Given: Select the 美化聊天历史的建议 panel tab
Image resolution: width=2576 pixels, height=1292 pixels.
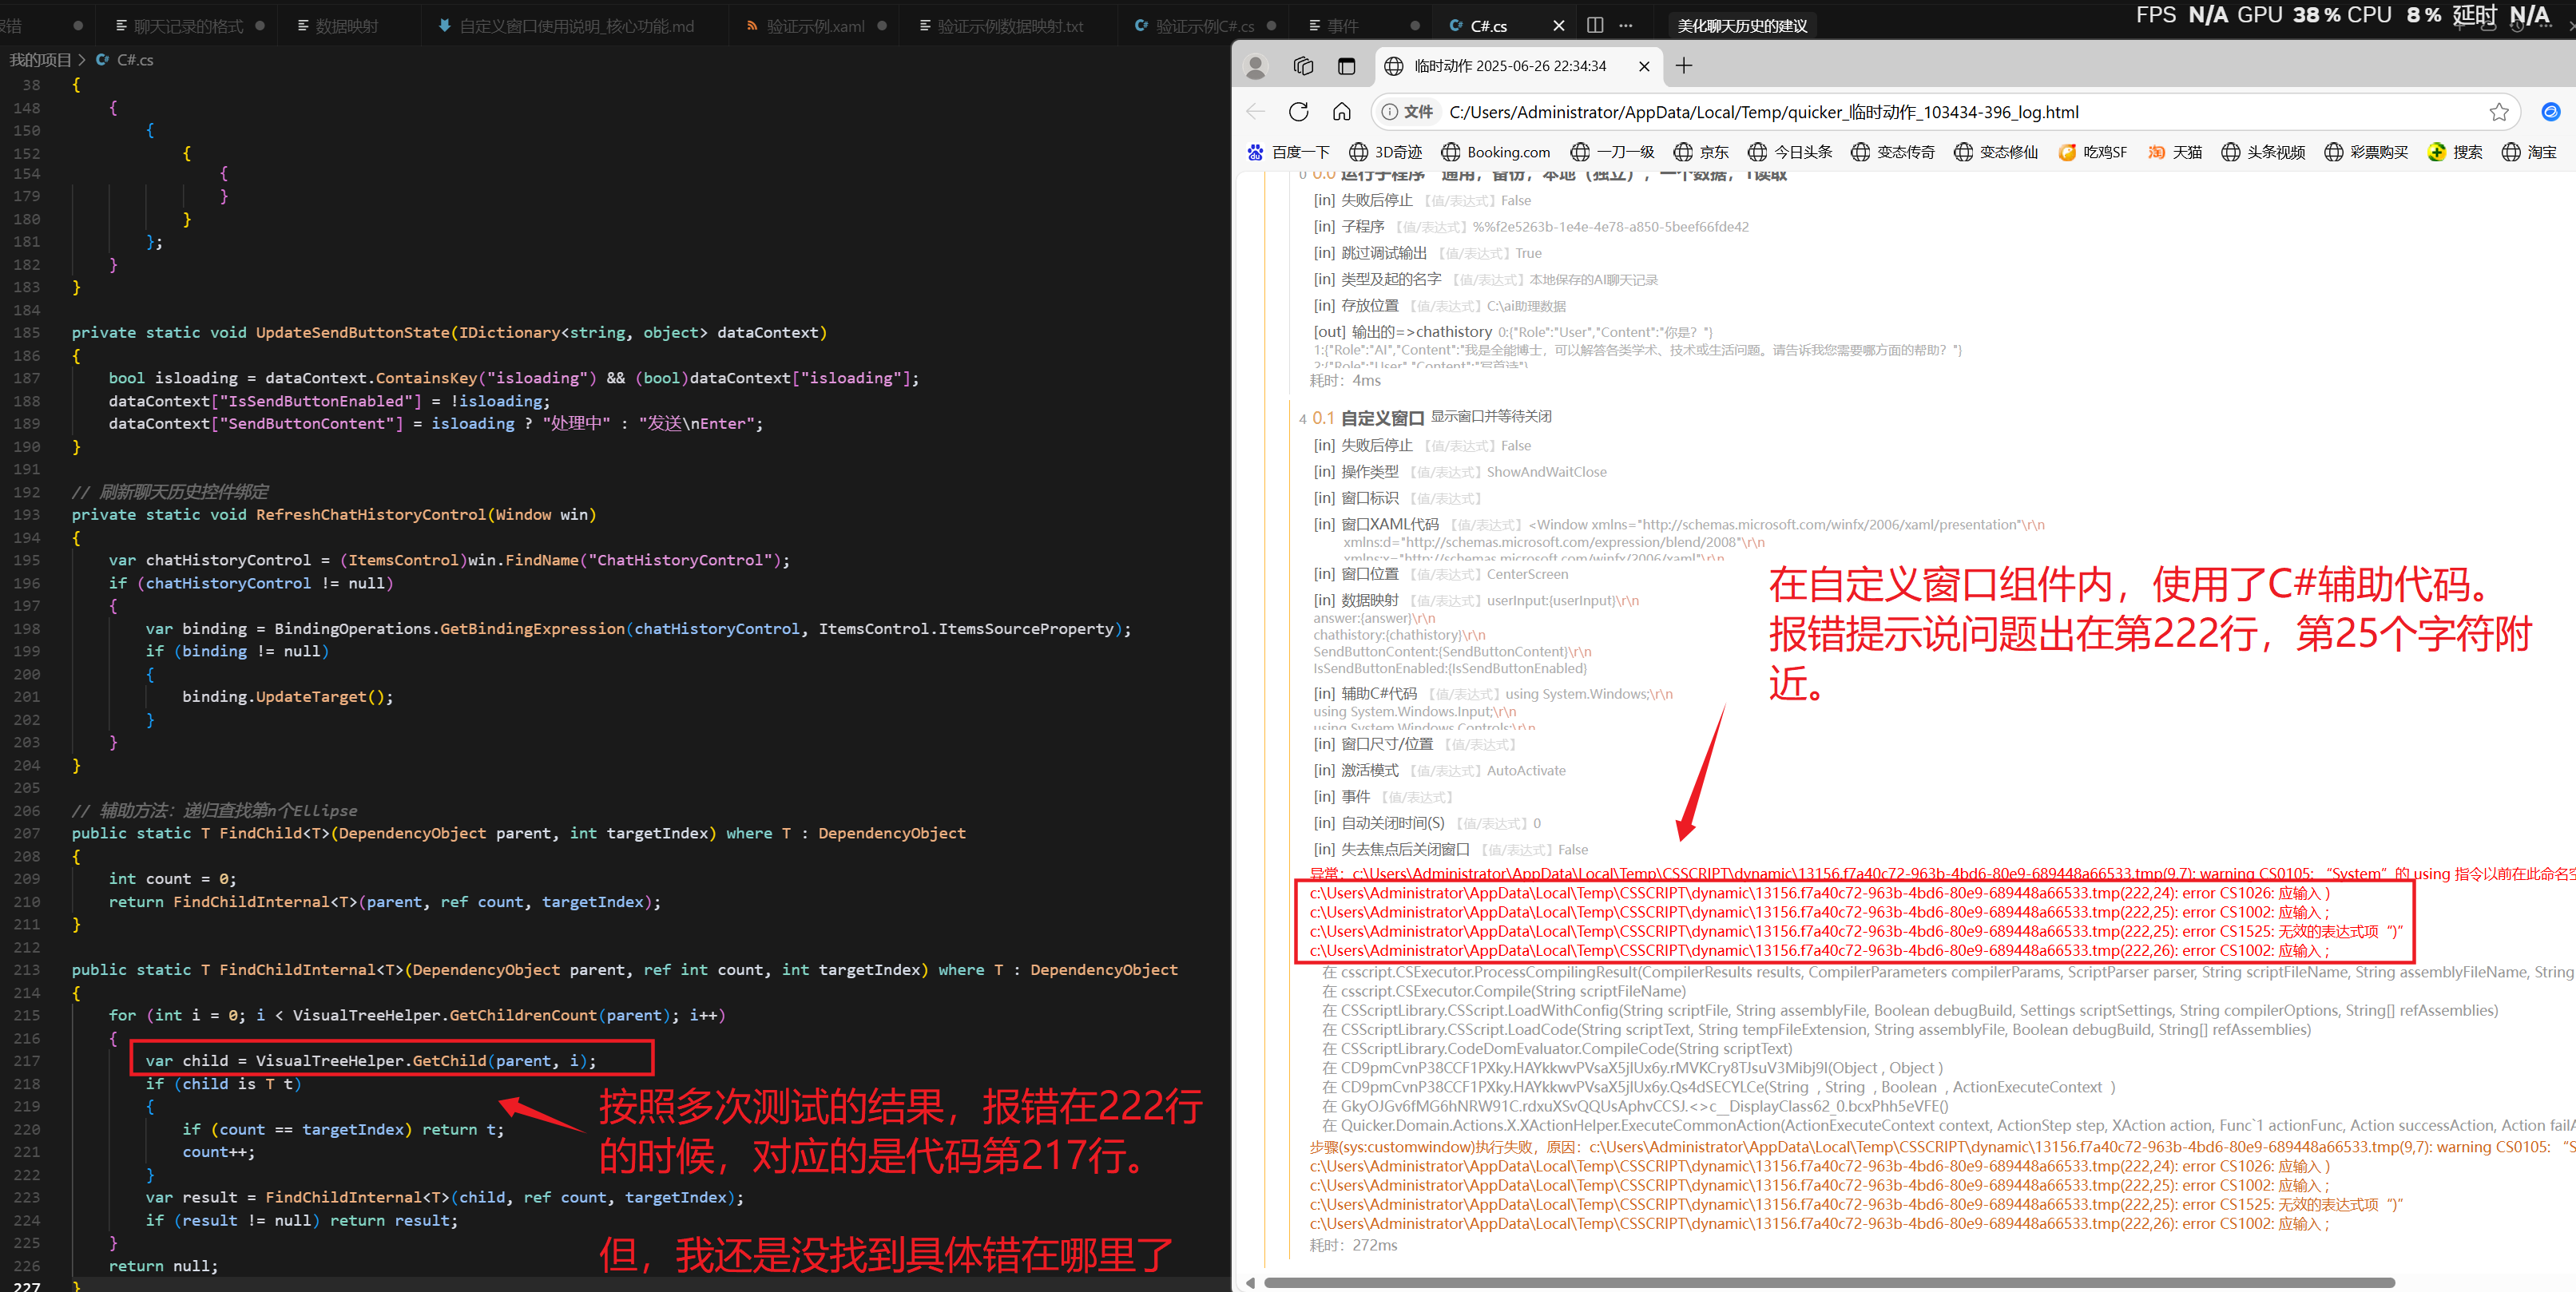Looking at the screenshot, I should point(1742,26).
